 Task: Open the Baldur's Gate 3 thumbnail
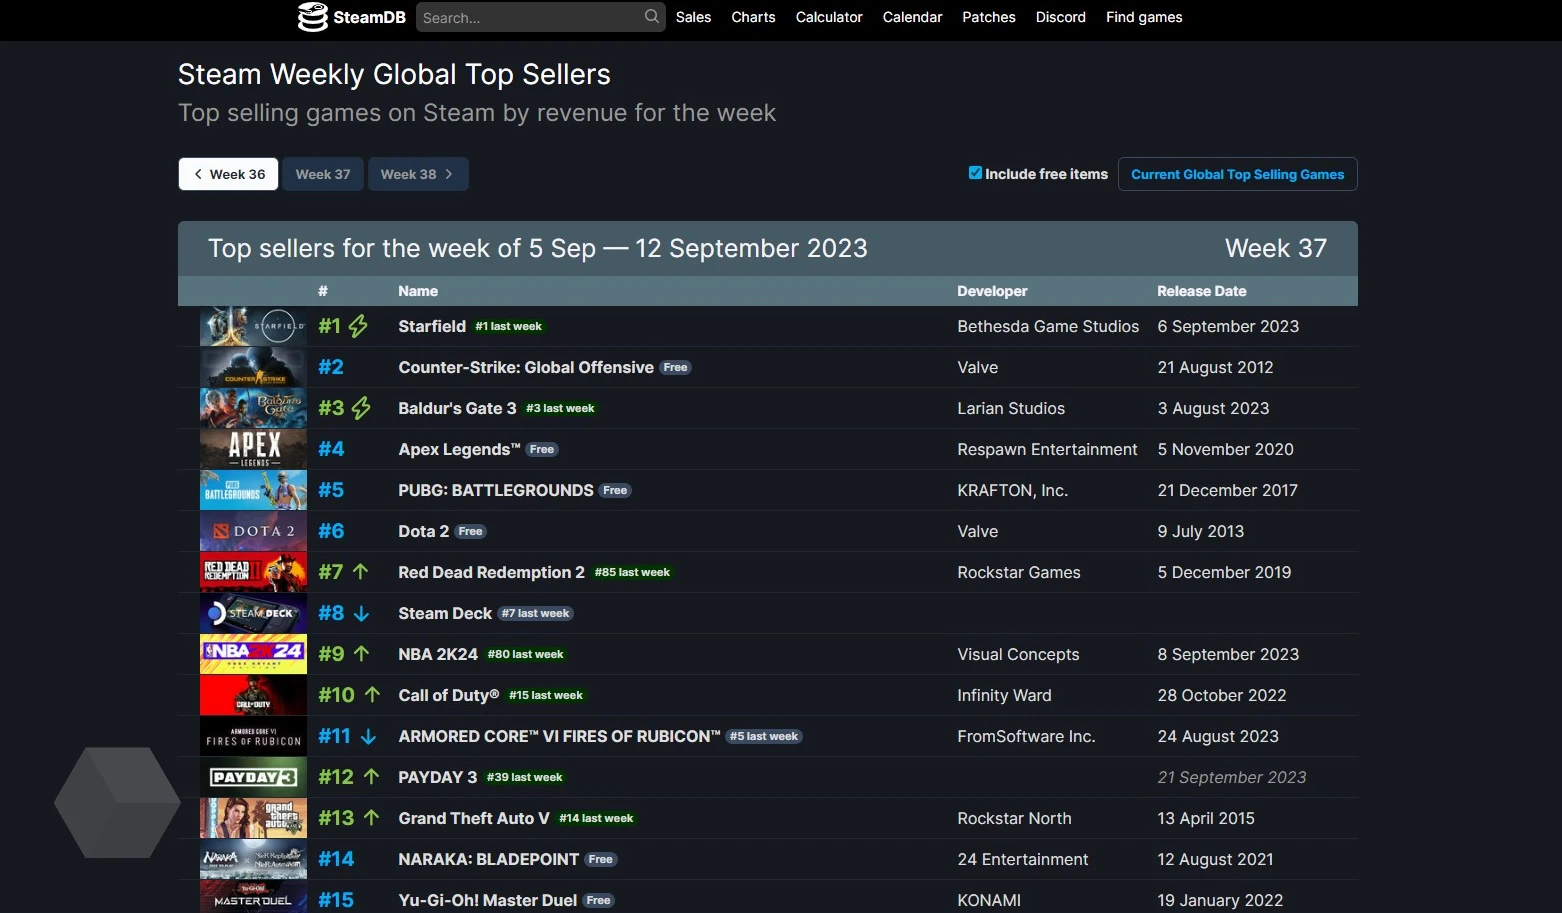pyautogui.click(x=253, y=408)
